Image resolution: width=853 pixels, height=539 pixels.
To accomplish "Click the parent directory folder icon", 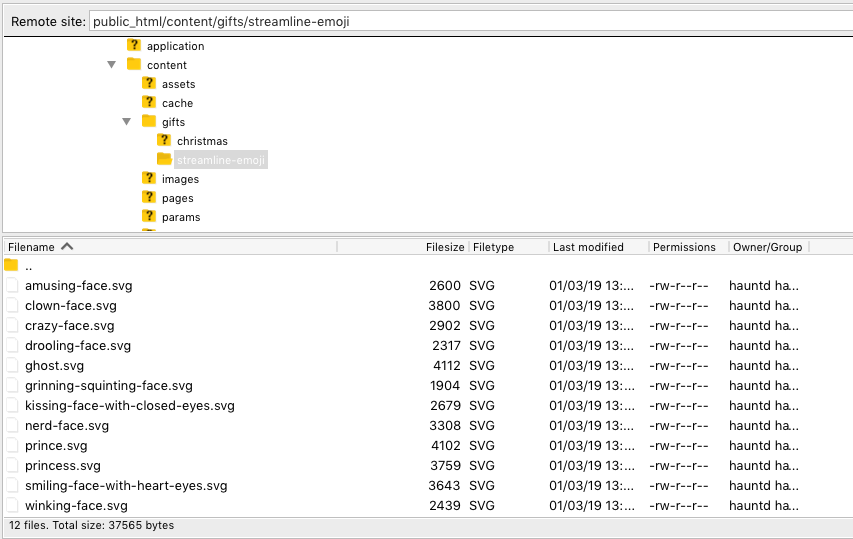I will pos(12,266).
